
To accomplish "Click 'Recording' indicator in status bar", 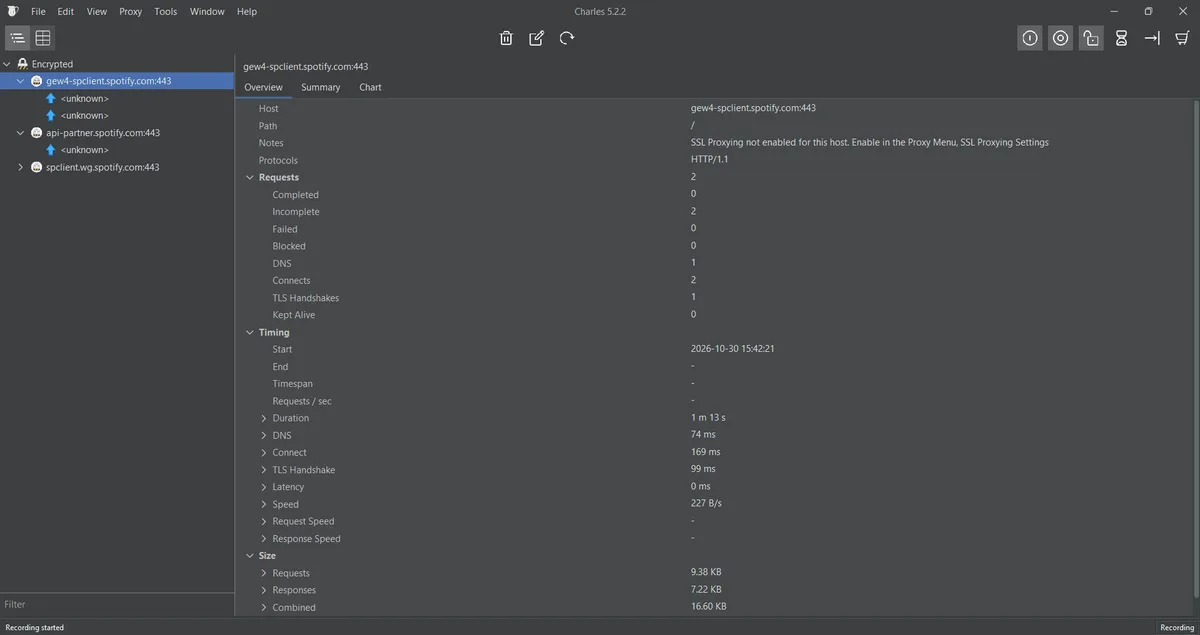I will 1177,628.
